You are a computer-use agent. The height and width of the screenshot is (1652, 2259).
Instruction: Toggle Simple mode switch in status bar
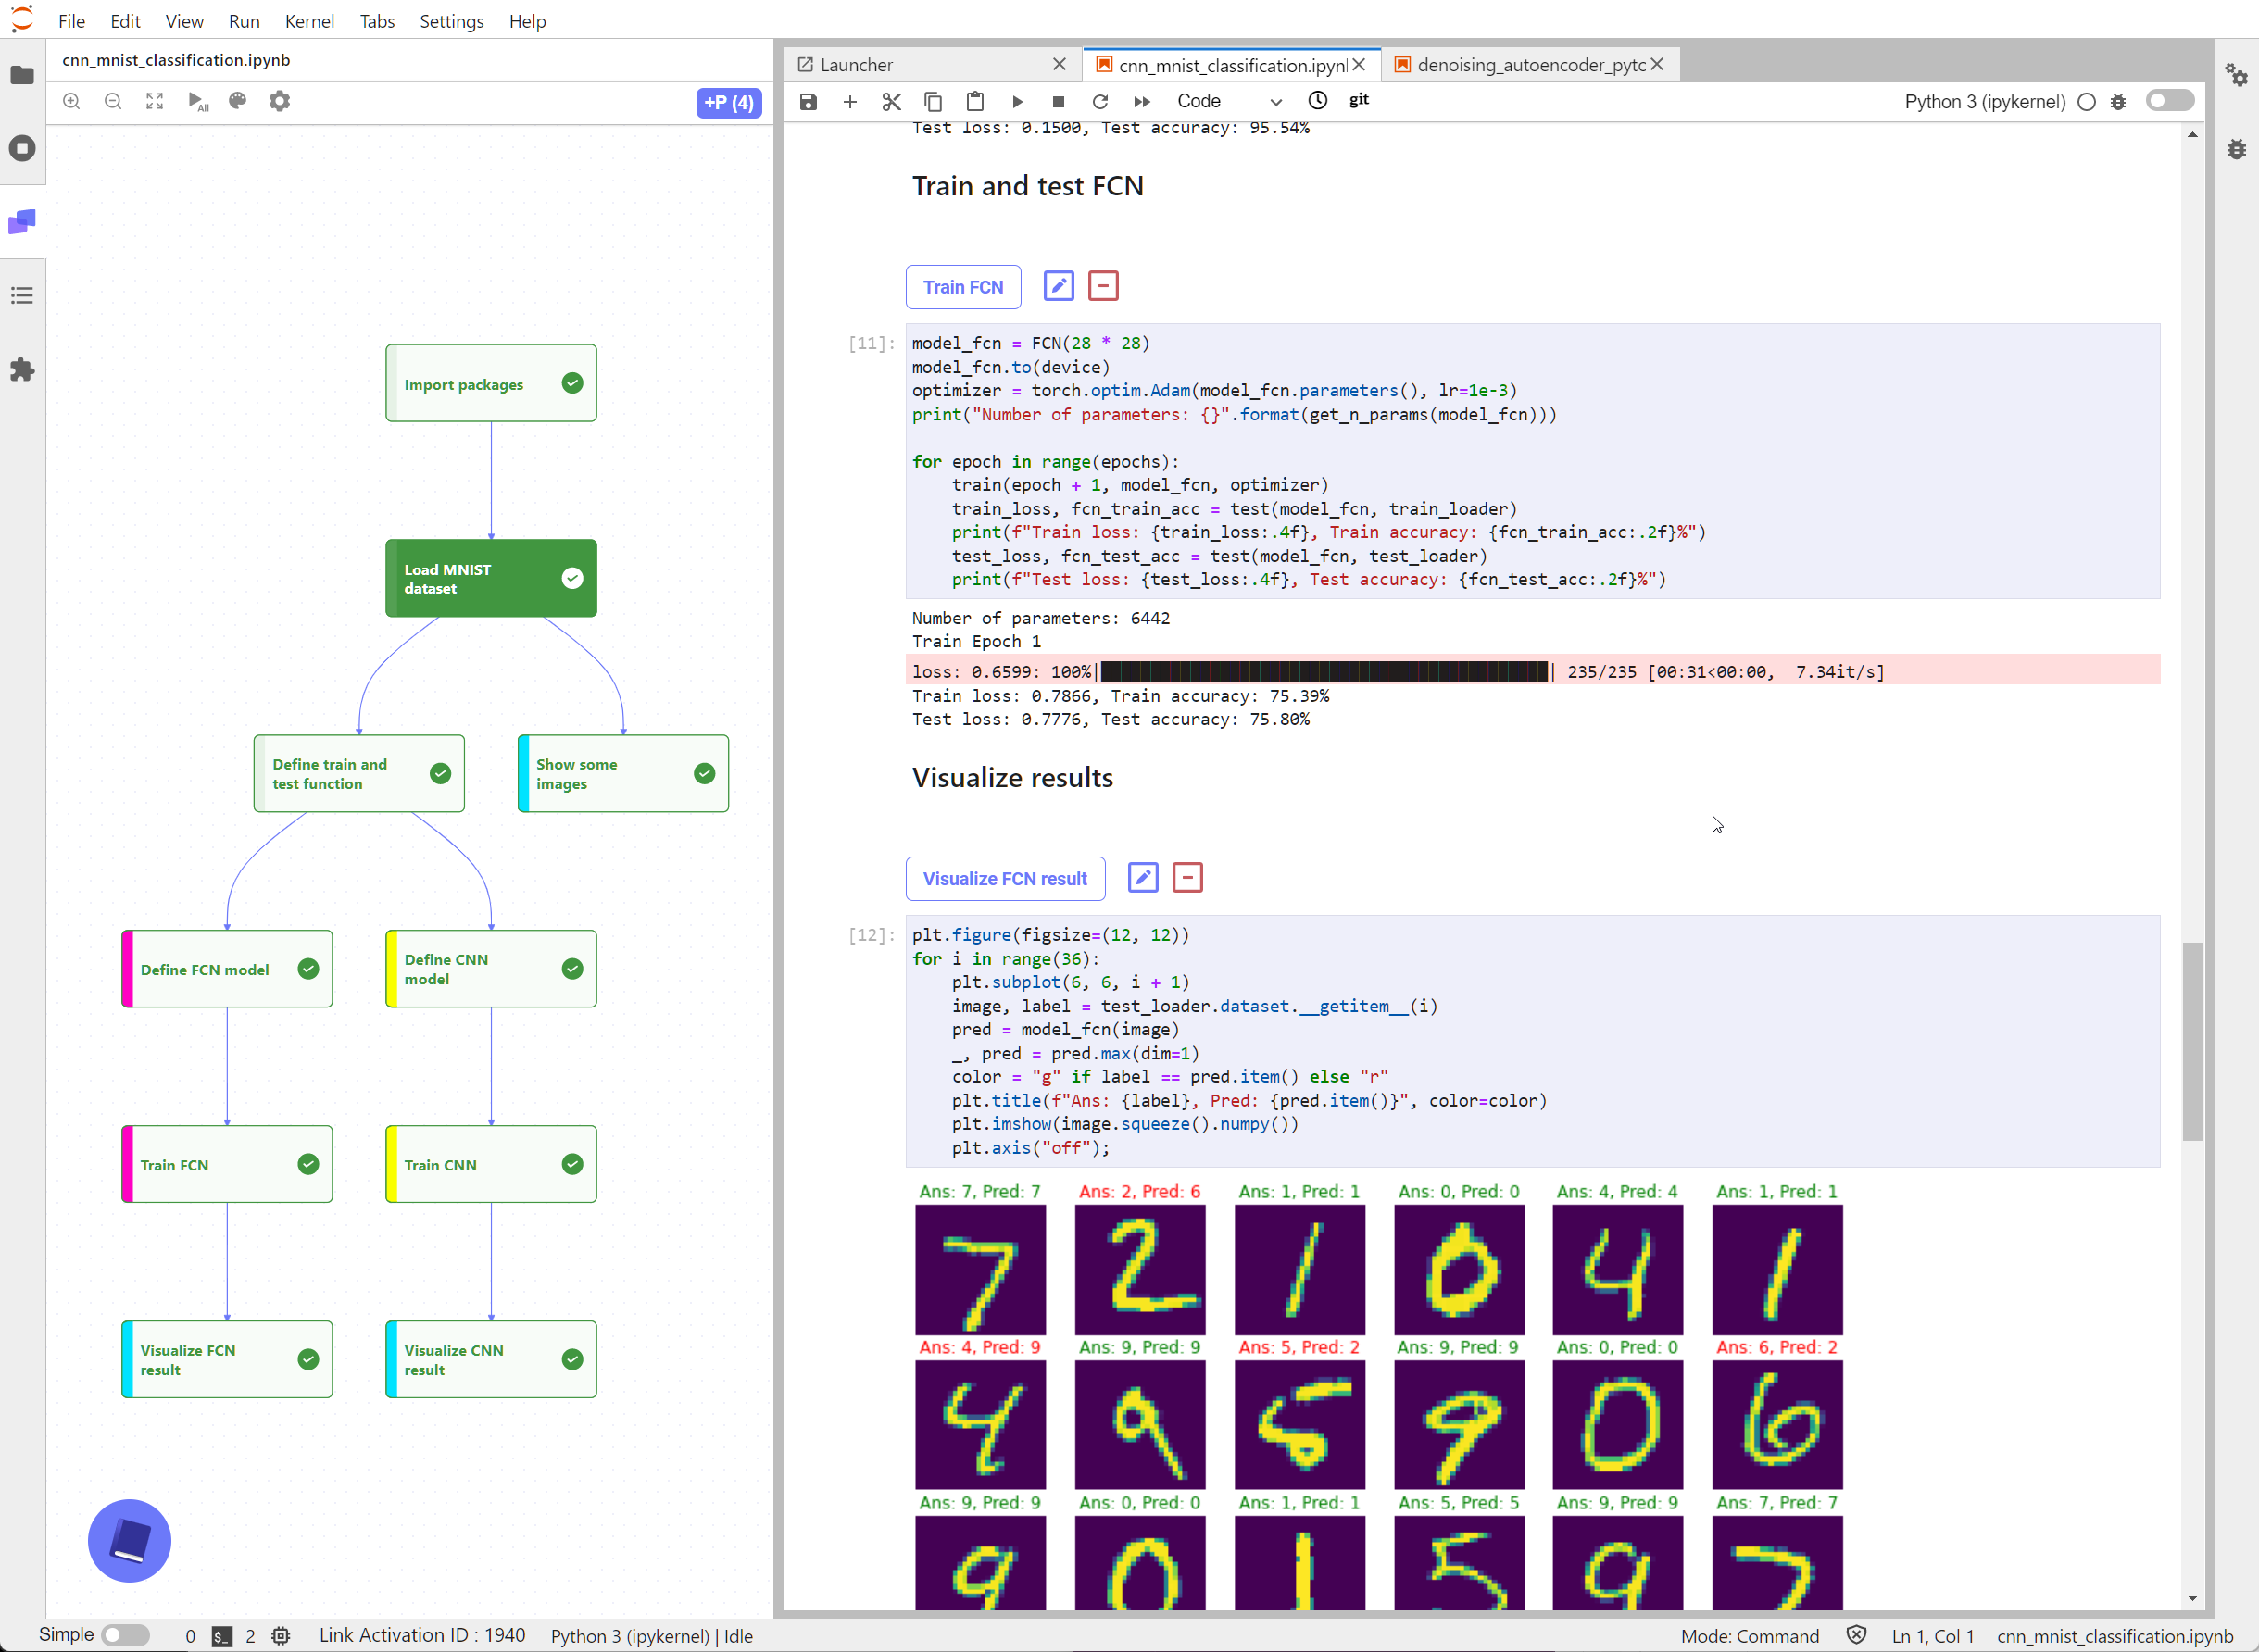(125, 1635)
